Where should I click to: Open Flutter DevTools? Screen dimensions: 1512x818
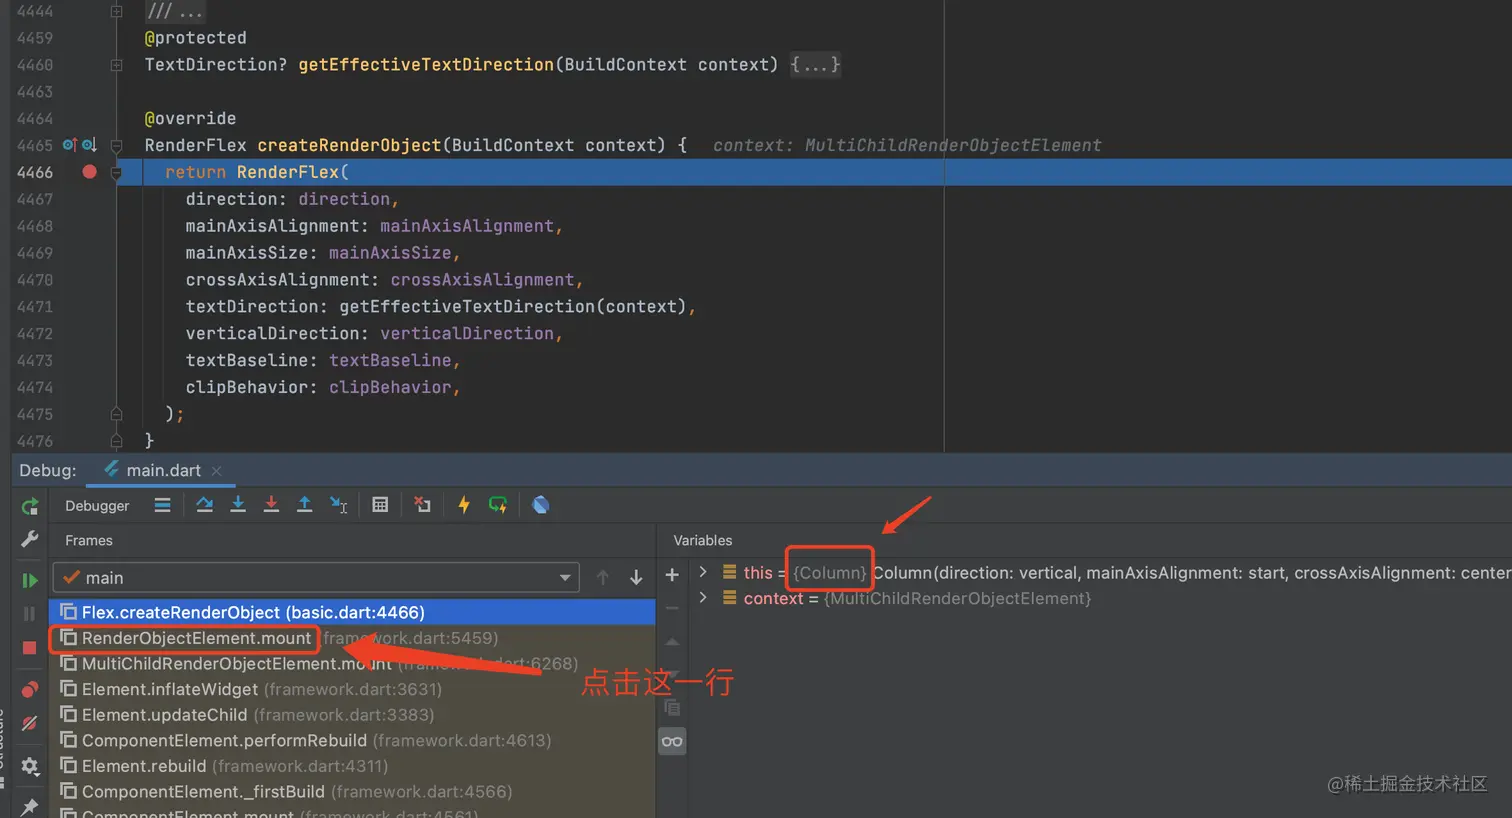pos(541,505)
